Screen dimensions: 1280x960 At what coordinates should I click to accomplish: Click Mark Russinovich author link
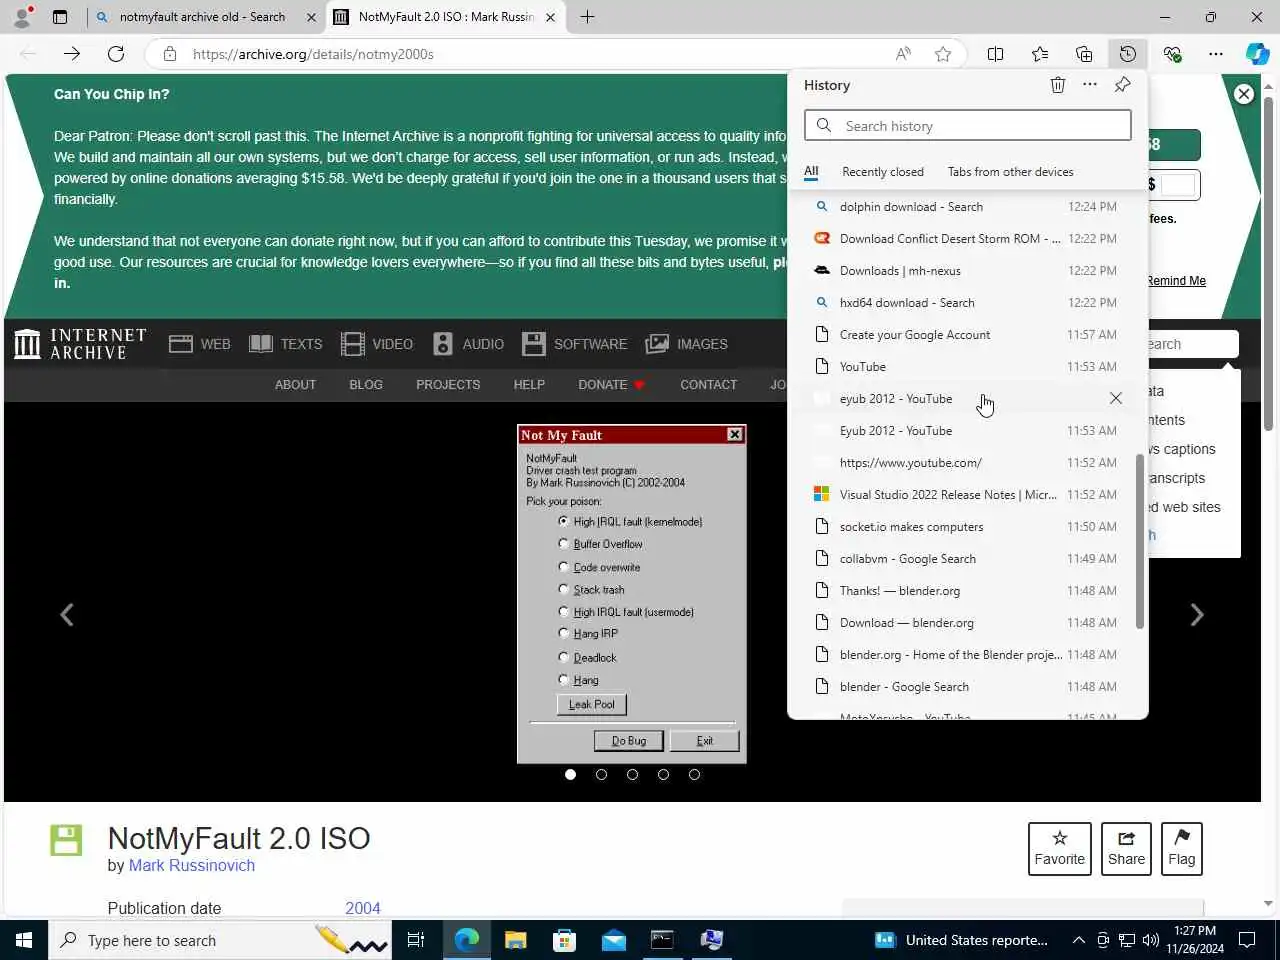pos(192,866)
